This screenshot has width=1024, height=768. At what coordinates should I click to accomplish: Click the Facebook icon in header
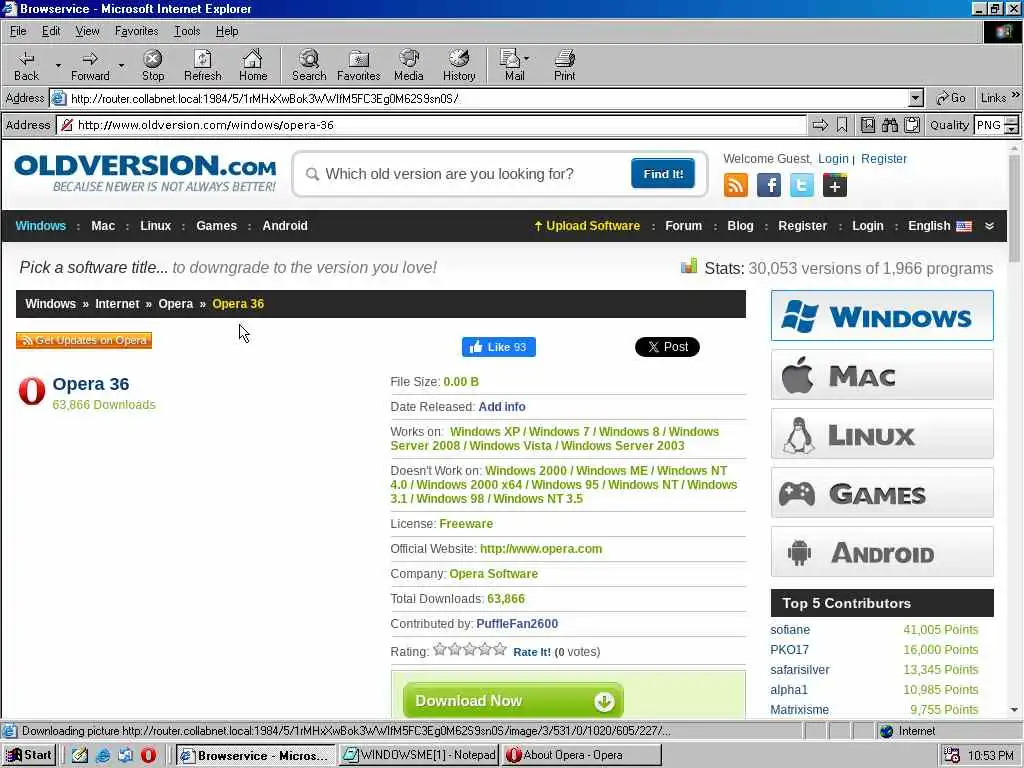[769, 185]
